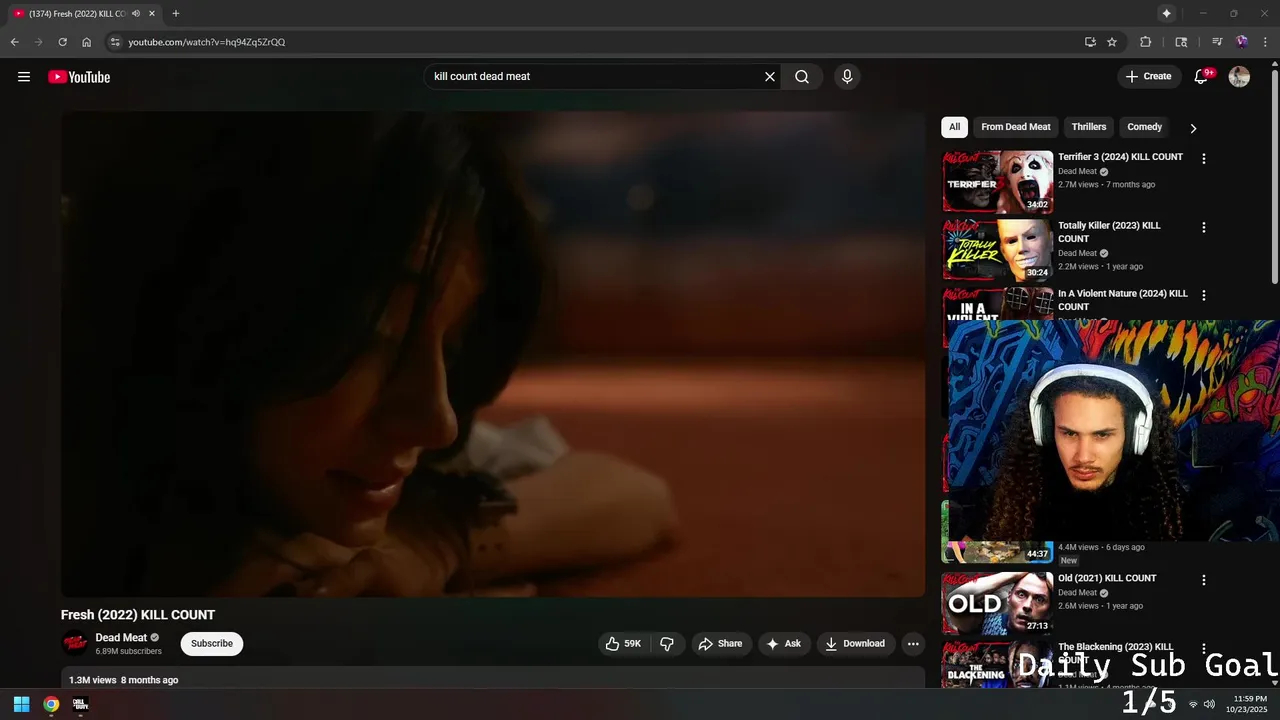Subscribe to Dead Meat channel
The height and width of the screenshot is (720, 1280).
[212, 644]
